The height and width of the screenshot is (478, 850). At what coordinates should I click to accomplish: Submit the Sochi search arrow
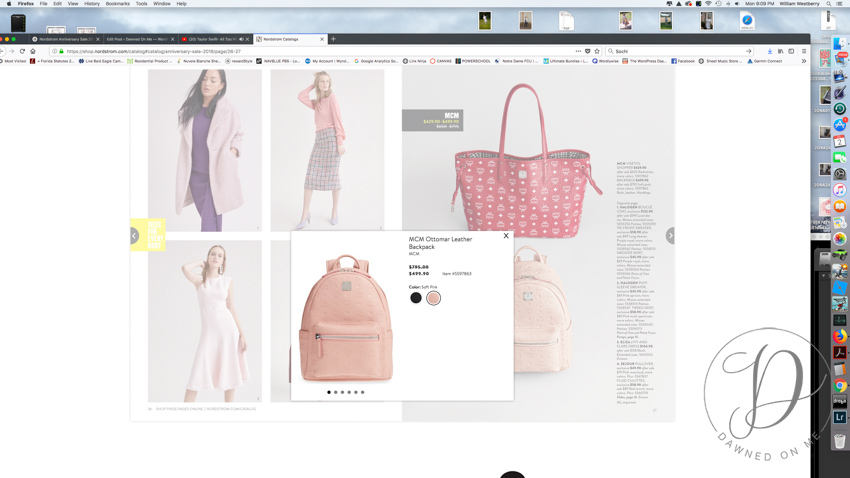click(749, 51)
